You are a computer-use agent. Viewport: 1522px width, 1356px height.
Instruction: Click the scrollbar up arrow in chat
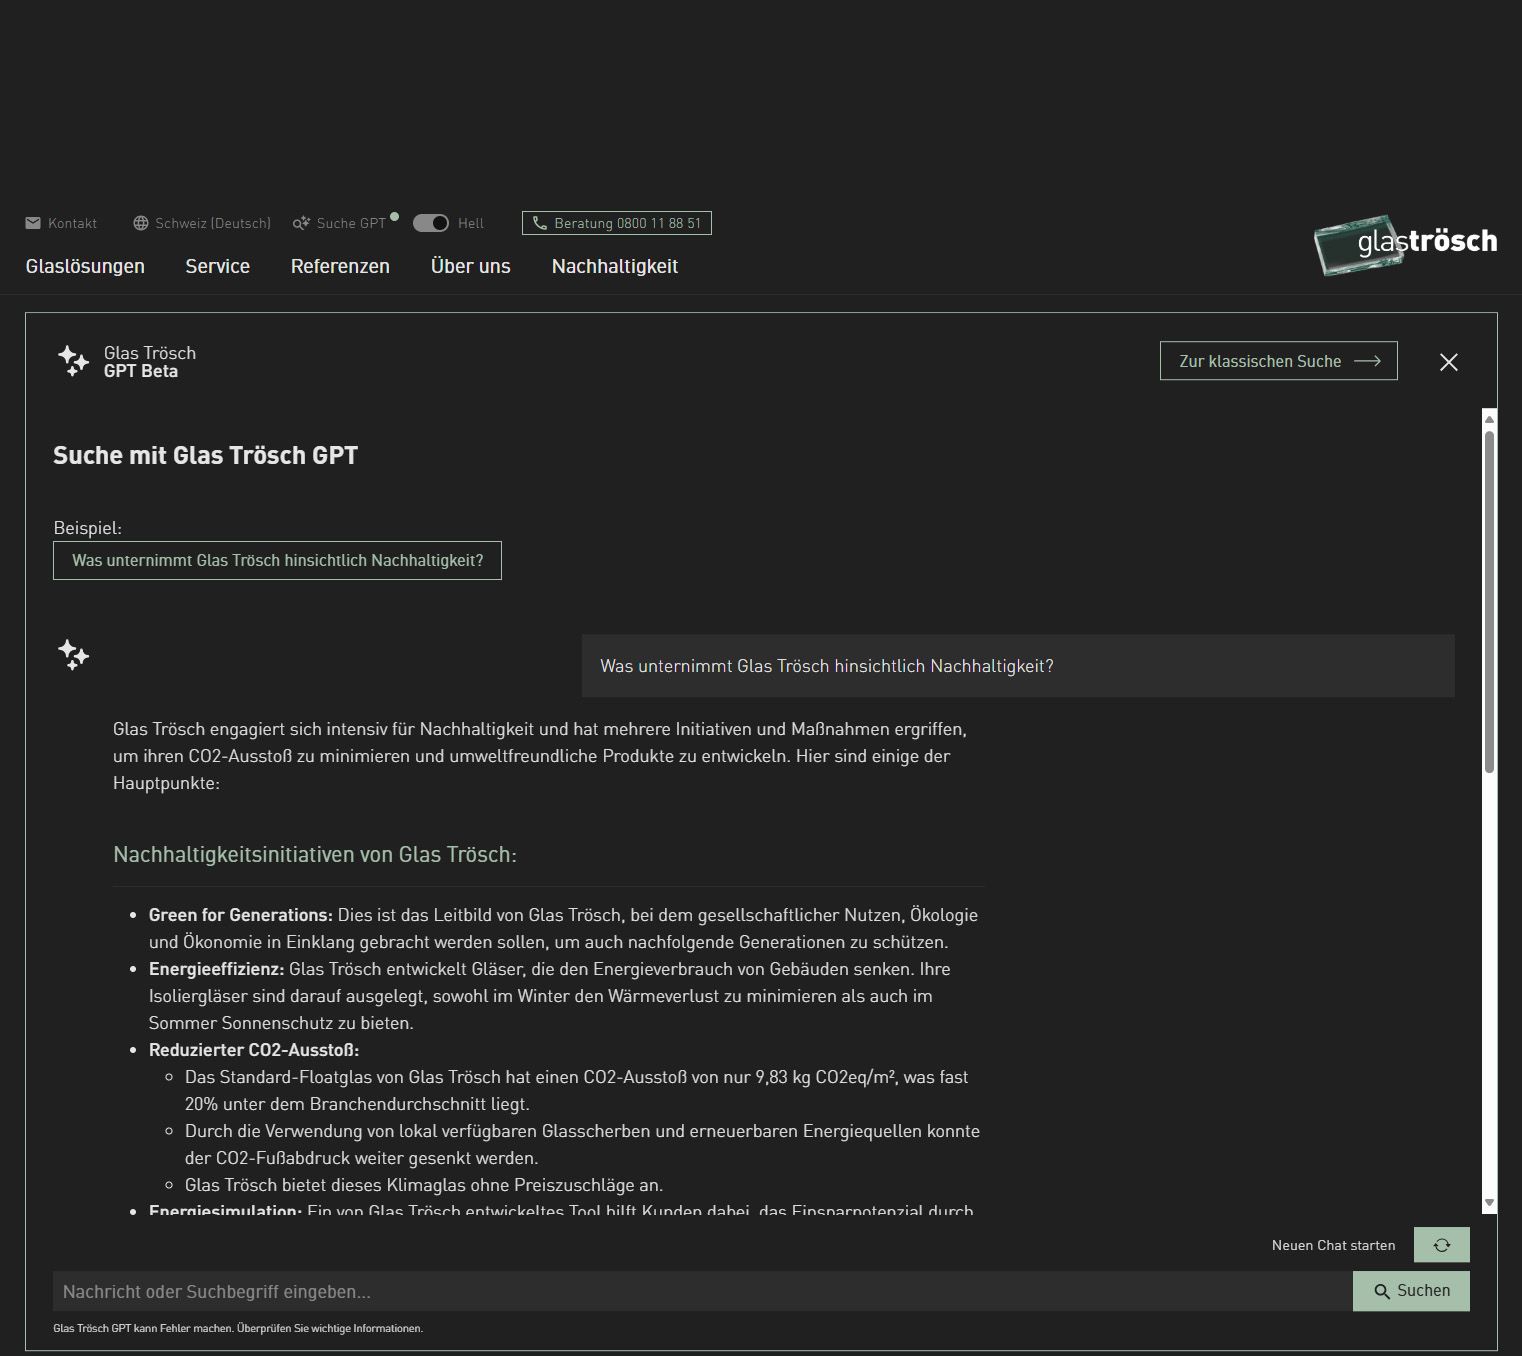1489,418
